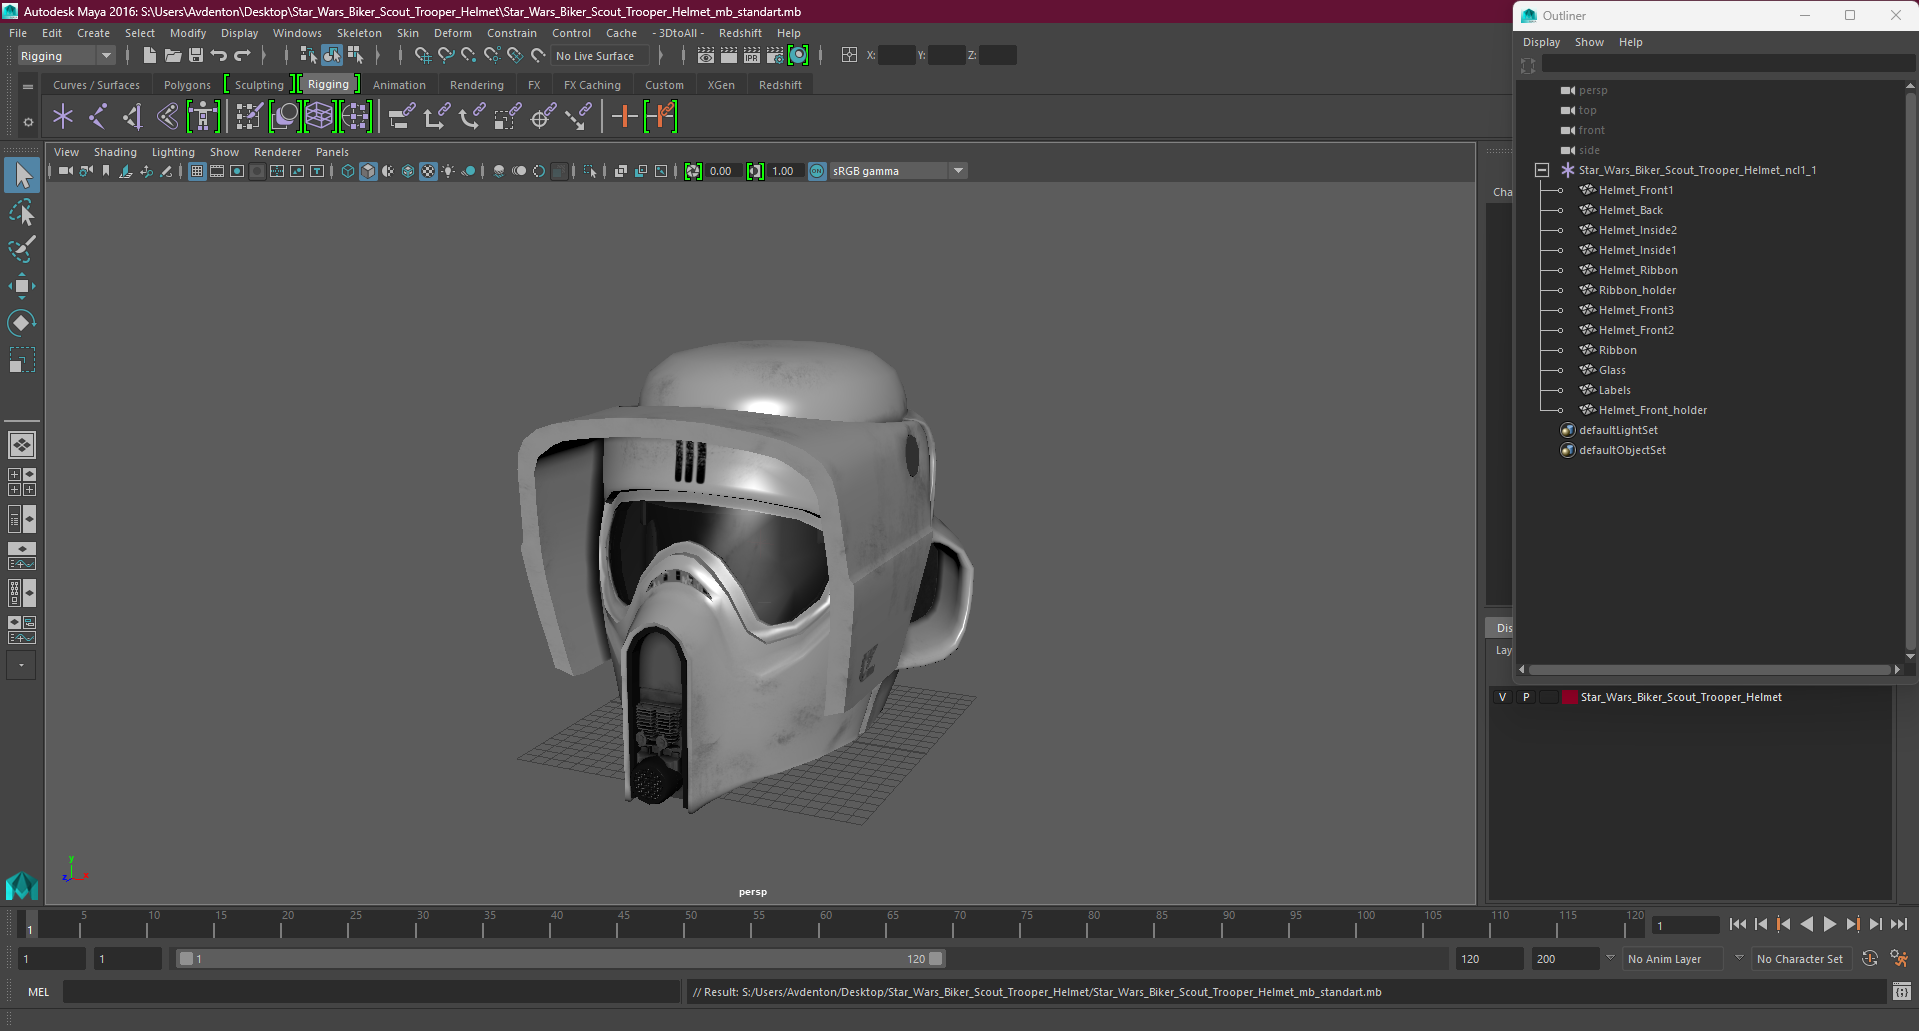The image size is (1919, 1031).
Task: Open Outliner Show menu
Action: point(1589,42)
